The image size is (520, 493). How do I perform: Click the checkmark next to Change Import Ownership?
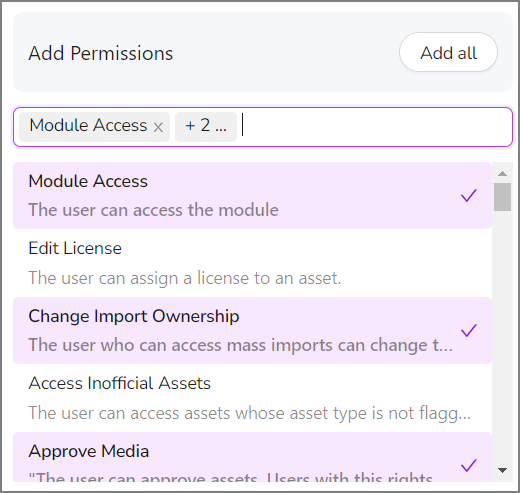pos(469,330)
